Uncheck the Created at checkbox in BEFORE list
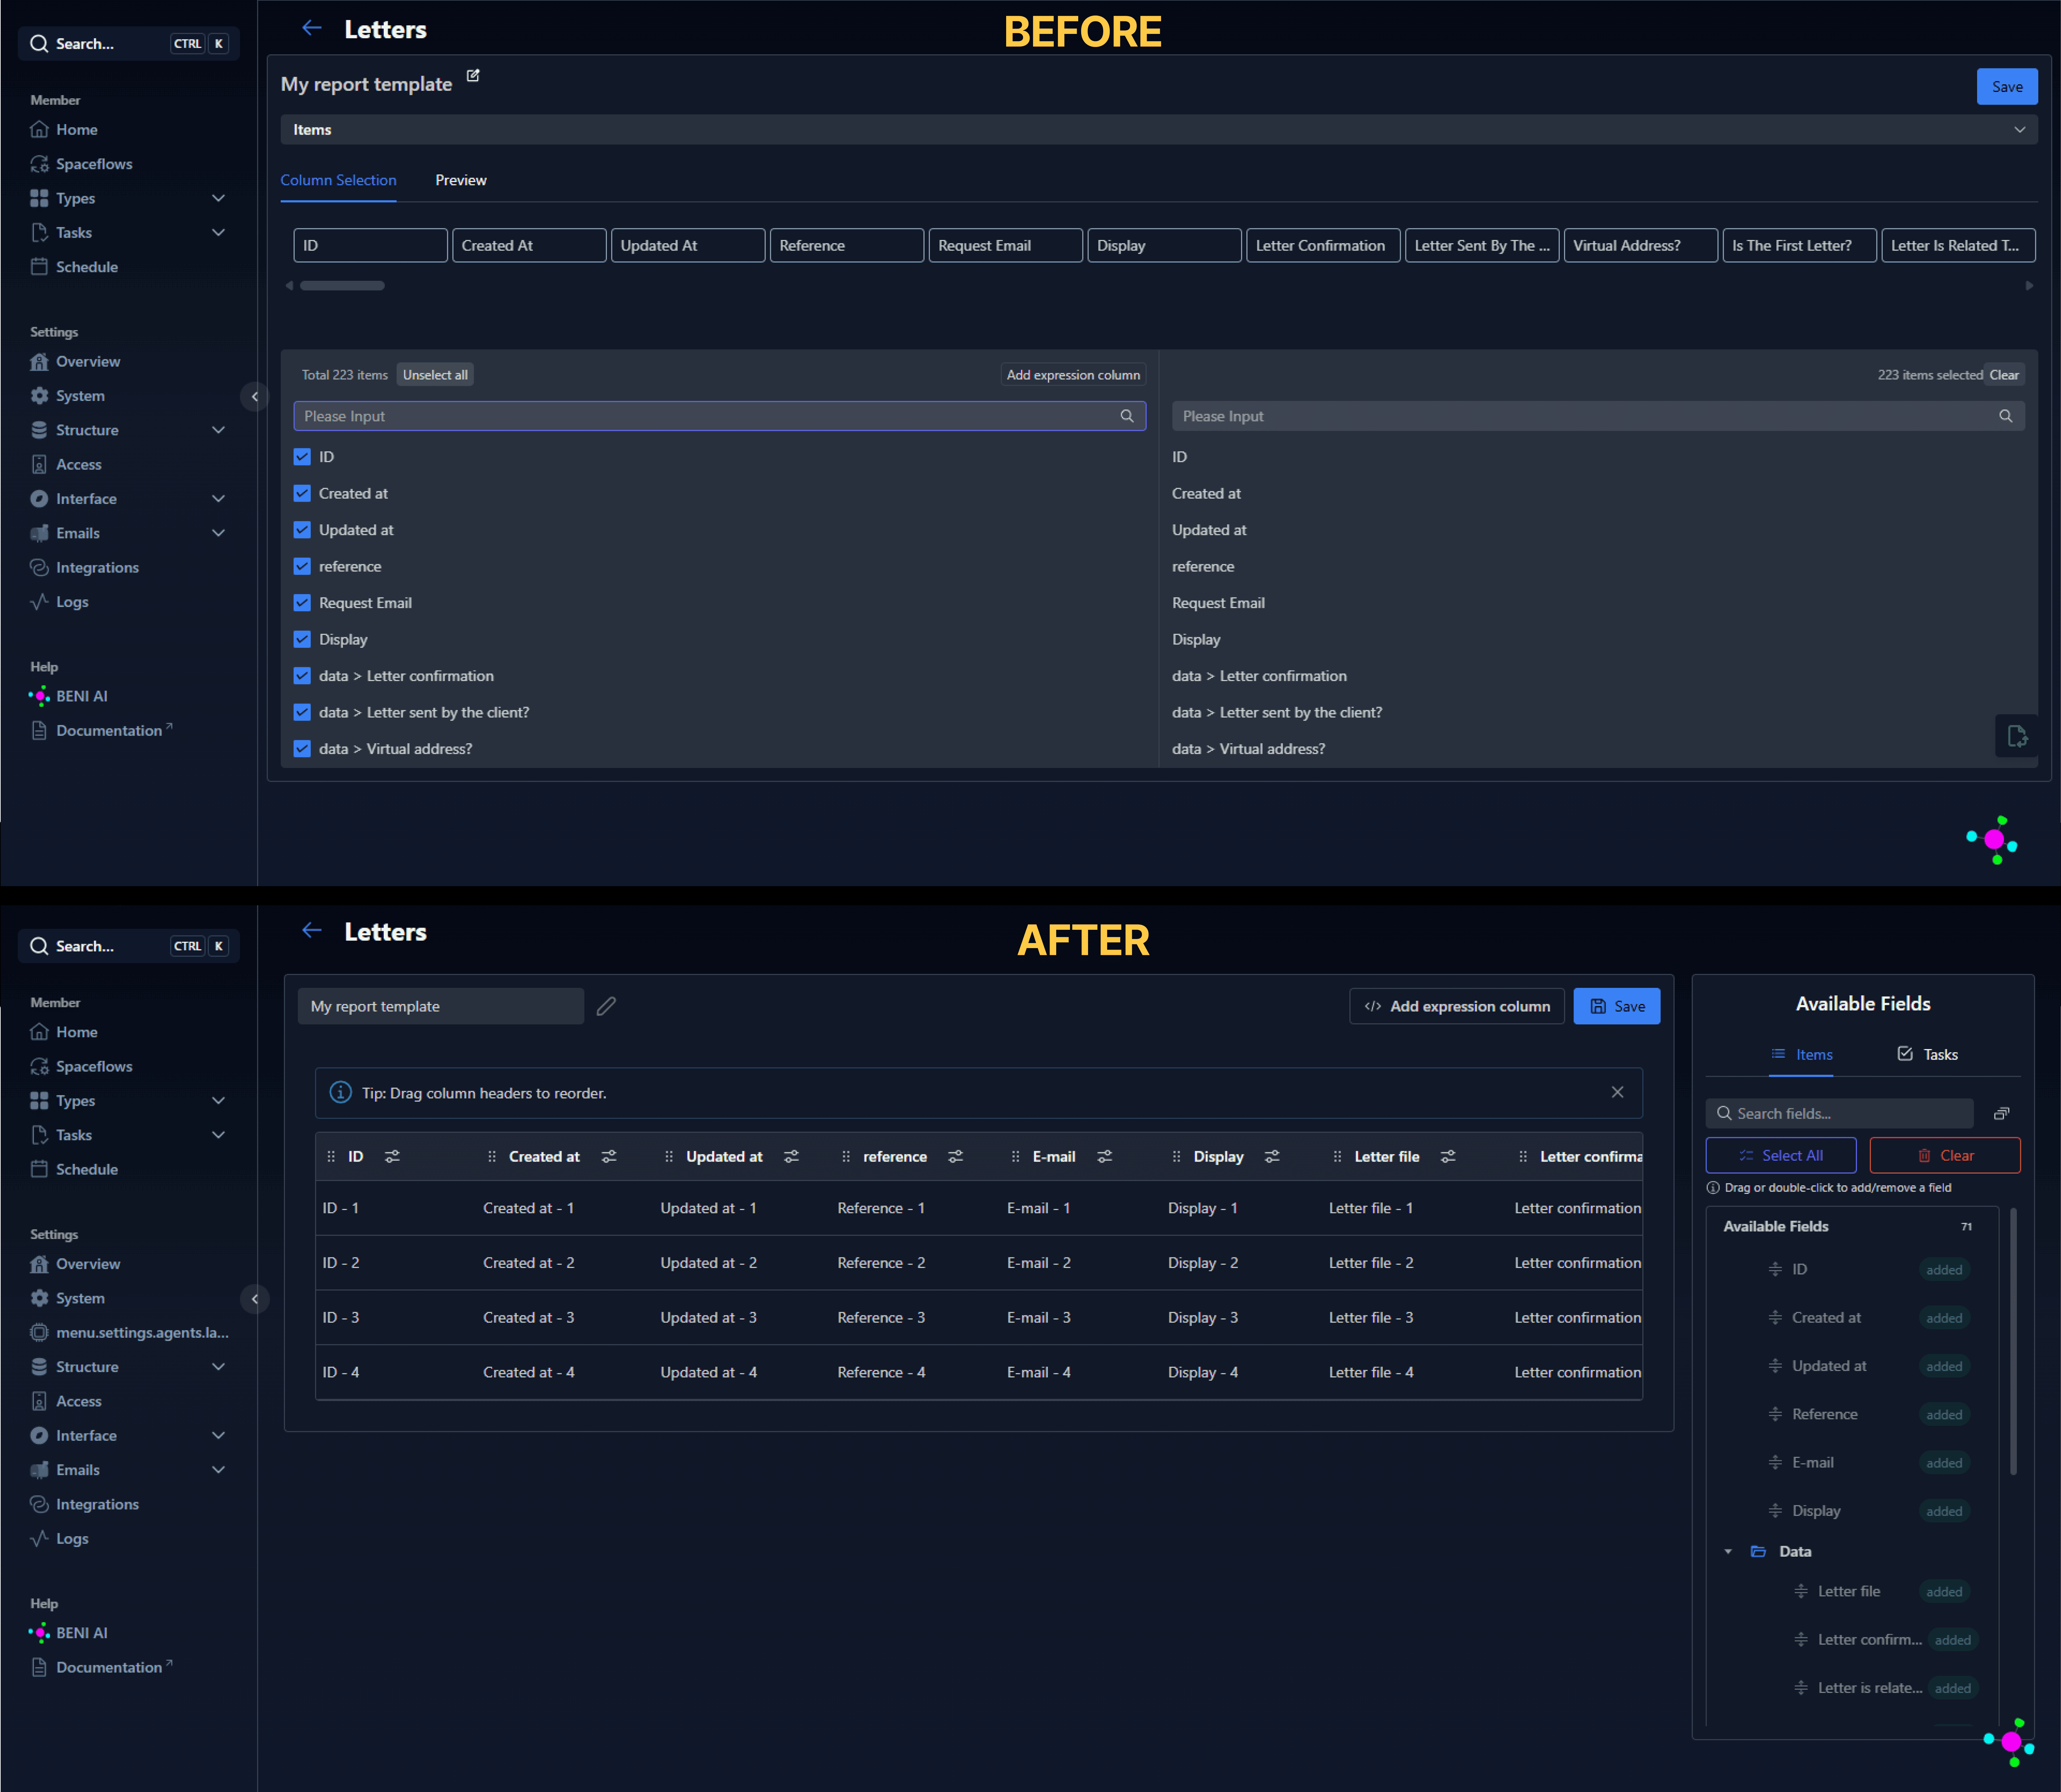 pos(302,493)
